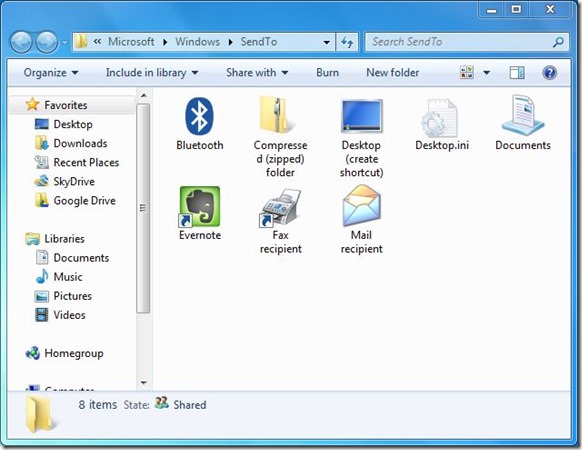Image resolution: width=582 pixels, height=450 pixels.
Task: Expand the arrow after Windows breadcrumb
Action: tap(230, 42)
